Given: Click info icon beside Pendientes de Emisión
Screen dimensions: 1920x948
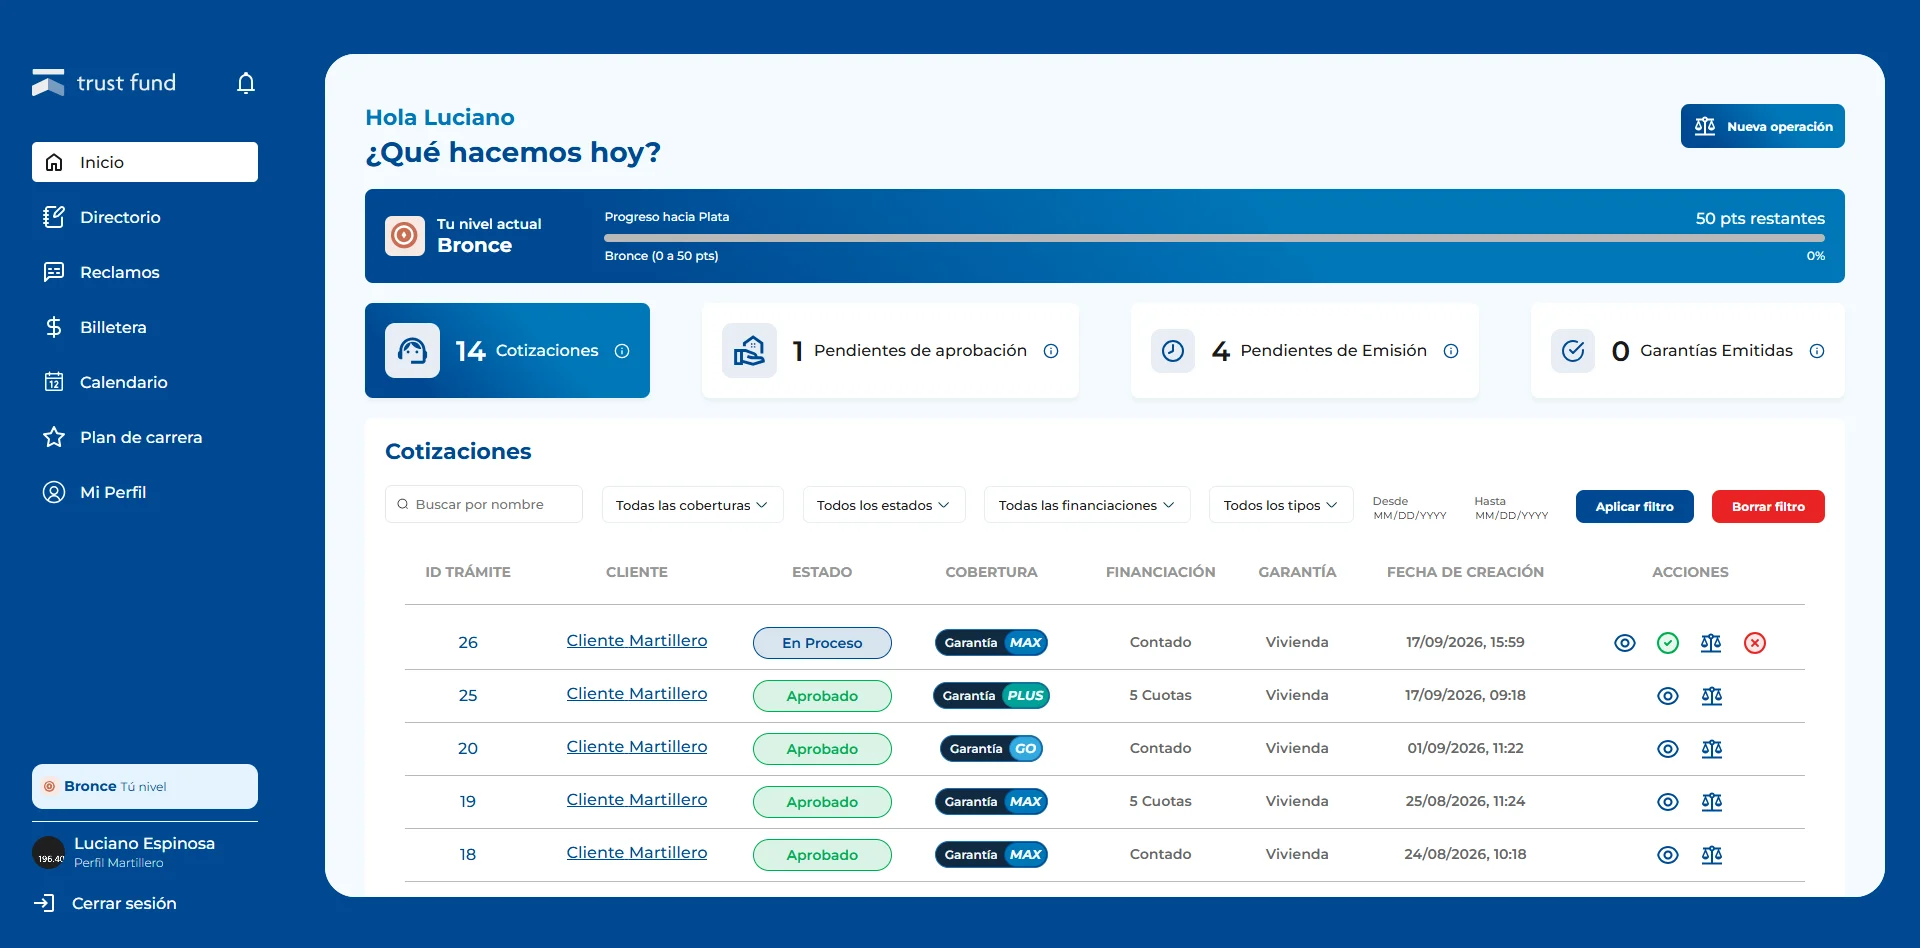Looking at the screenshot, I should click(x=1451, y=351).
